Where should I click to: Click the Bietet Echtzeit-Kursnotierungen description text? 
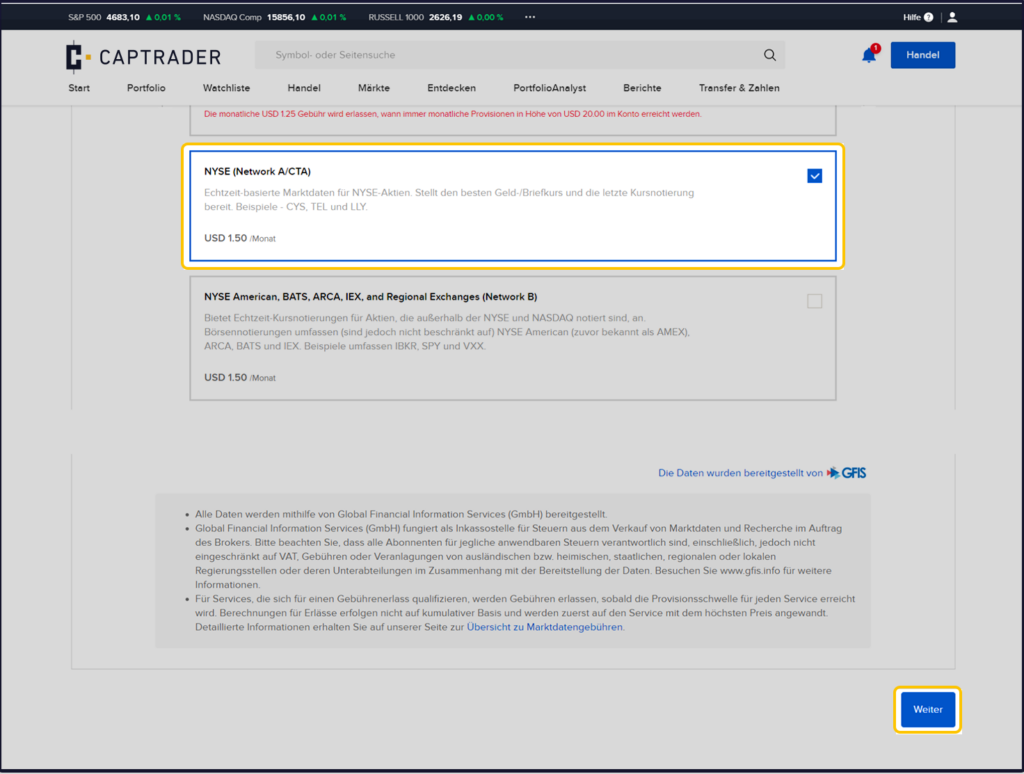pos(447,332)
